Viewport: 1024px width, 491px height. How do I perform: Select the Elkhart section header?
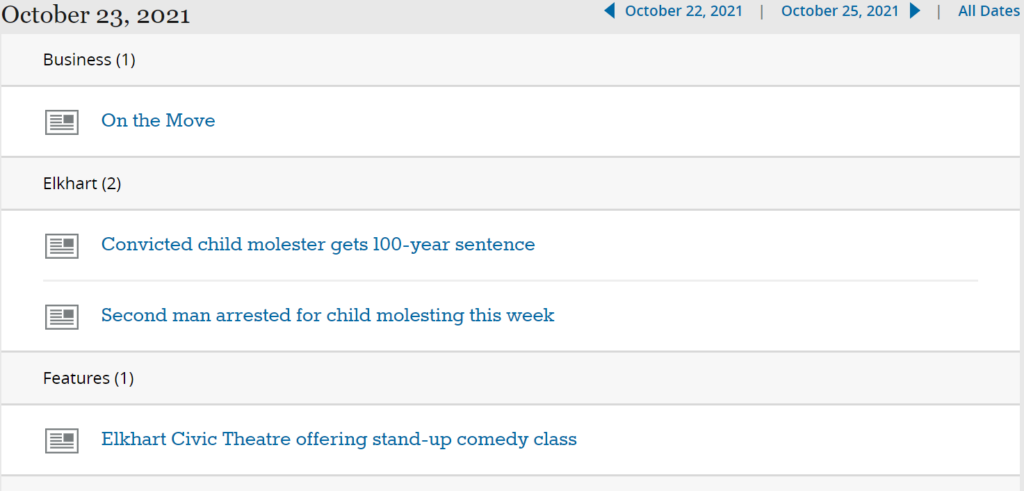point(70,184)
